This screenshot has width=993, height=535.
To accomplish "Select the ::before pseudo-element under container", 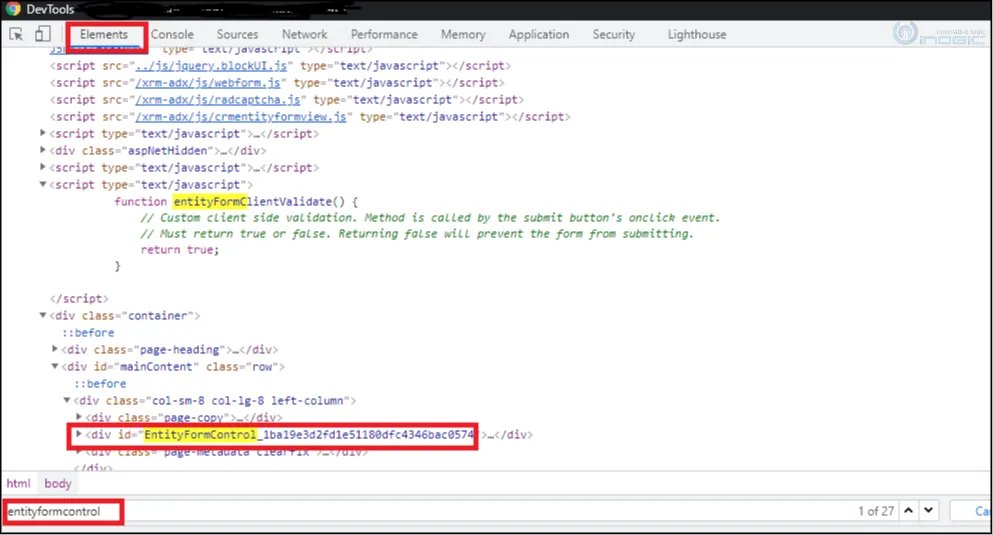I will (88, 333).
